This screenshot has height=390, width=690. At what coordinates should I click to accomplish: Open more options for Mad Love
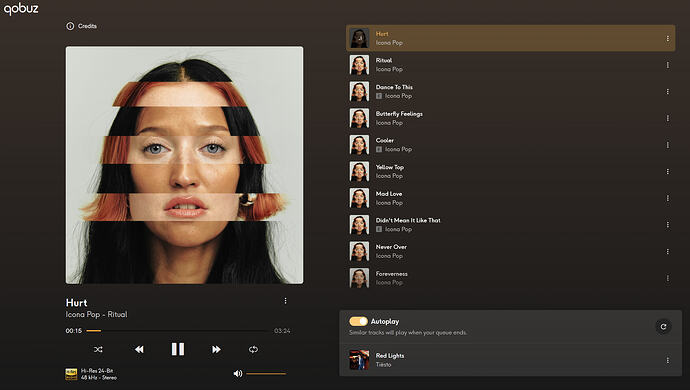(x=668, y=198)
